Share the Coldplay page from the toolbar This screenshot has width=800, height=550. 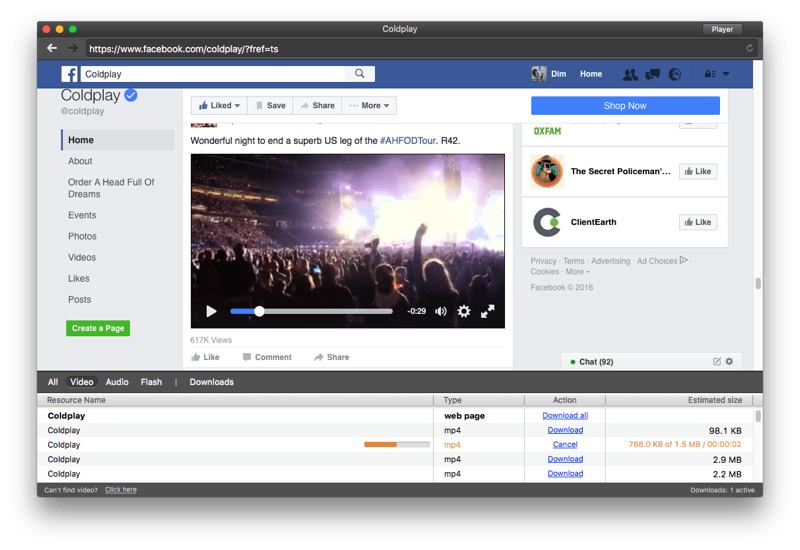[x=317, y=106]
